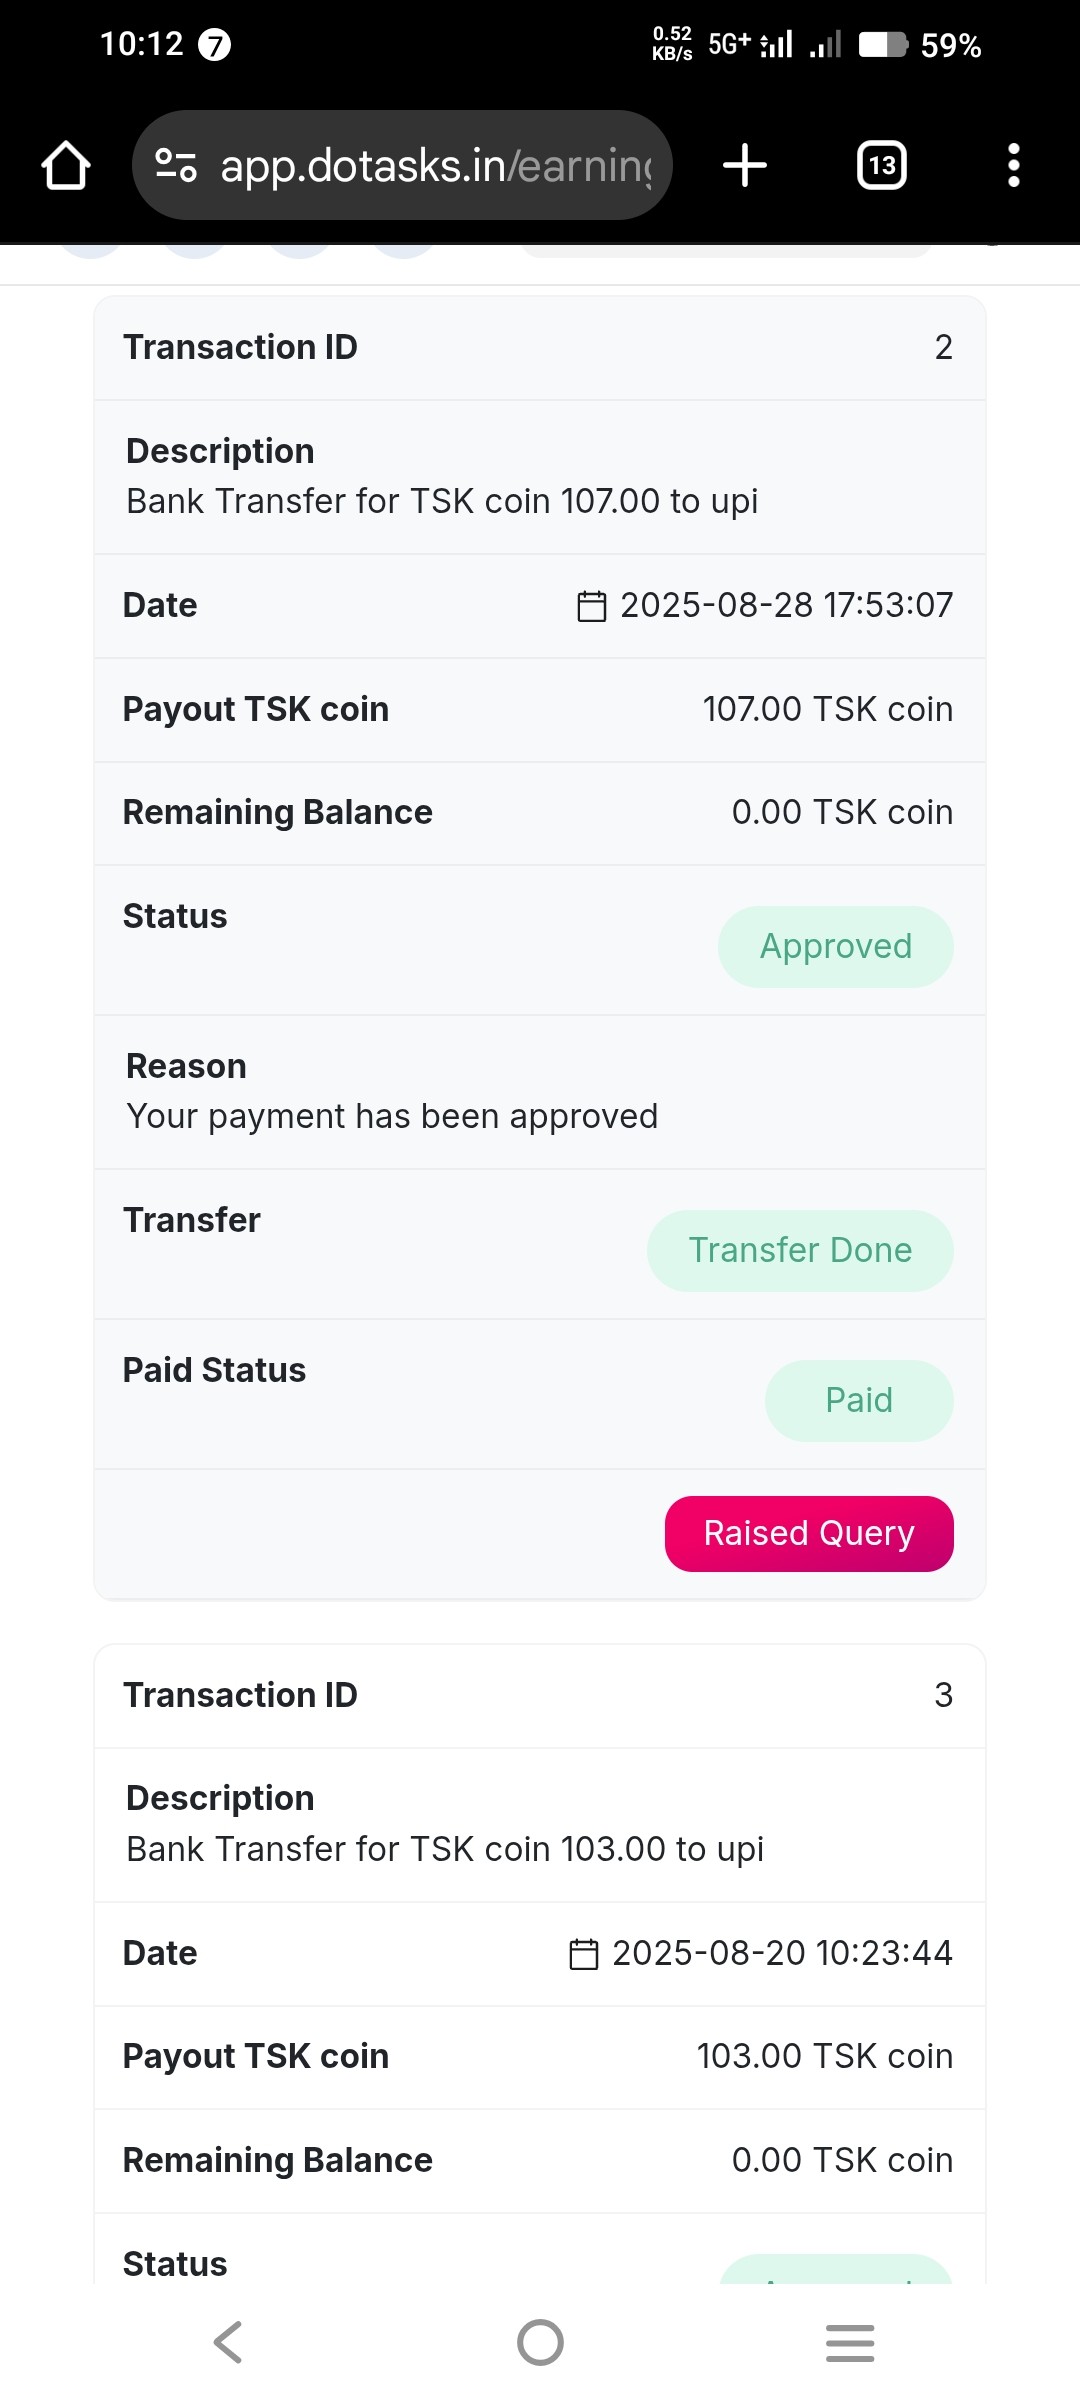Open the browser three-dot menu
The image size is (1080, 2400).
point(1013,165)
